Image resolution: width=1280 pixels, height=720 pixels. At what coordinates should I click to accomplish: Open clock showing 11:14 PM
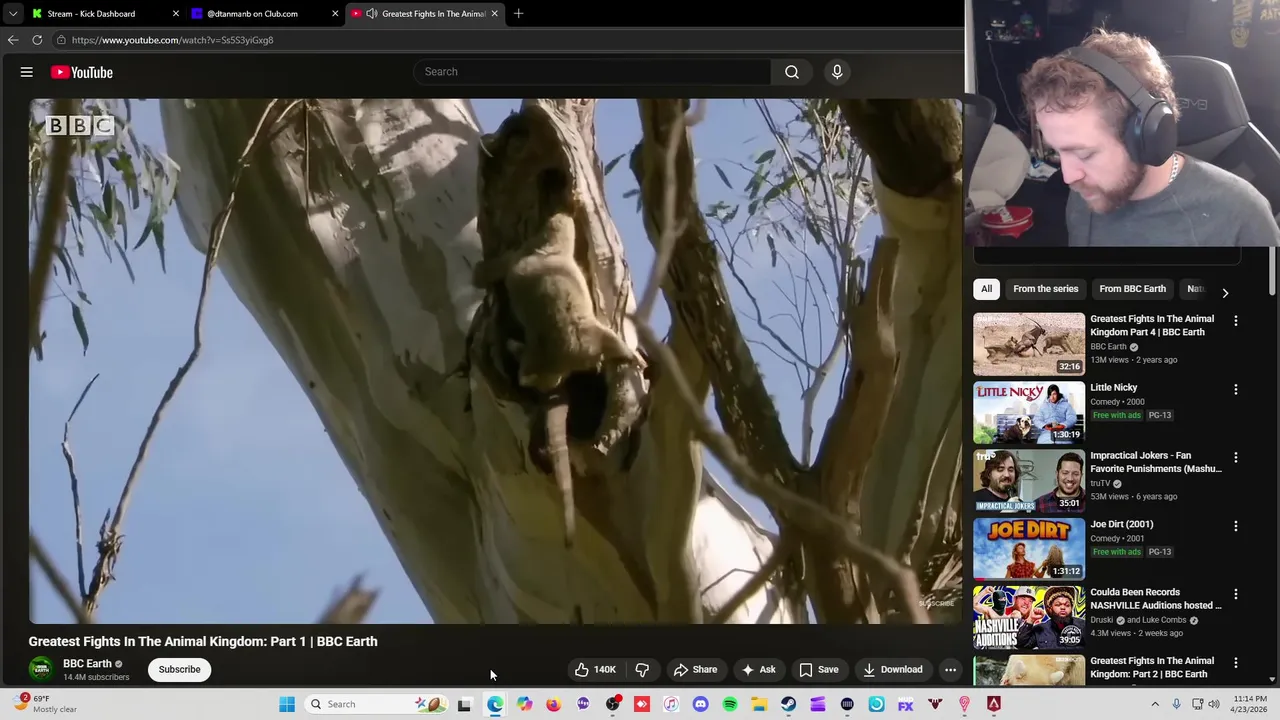[x=1250, y=704]
